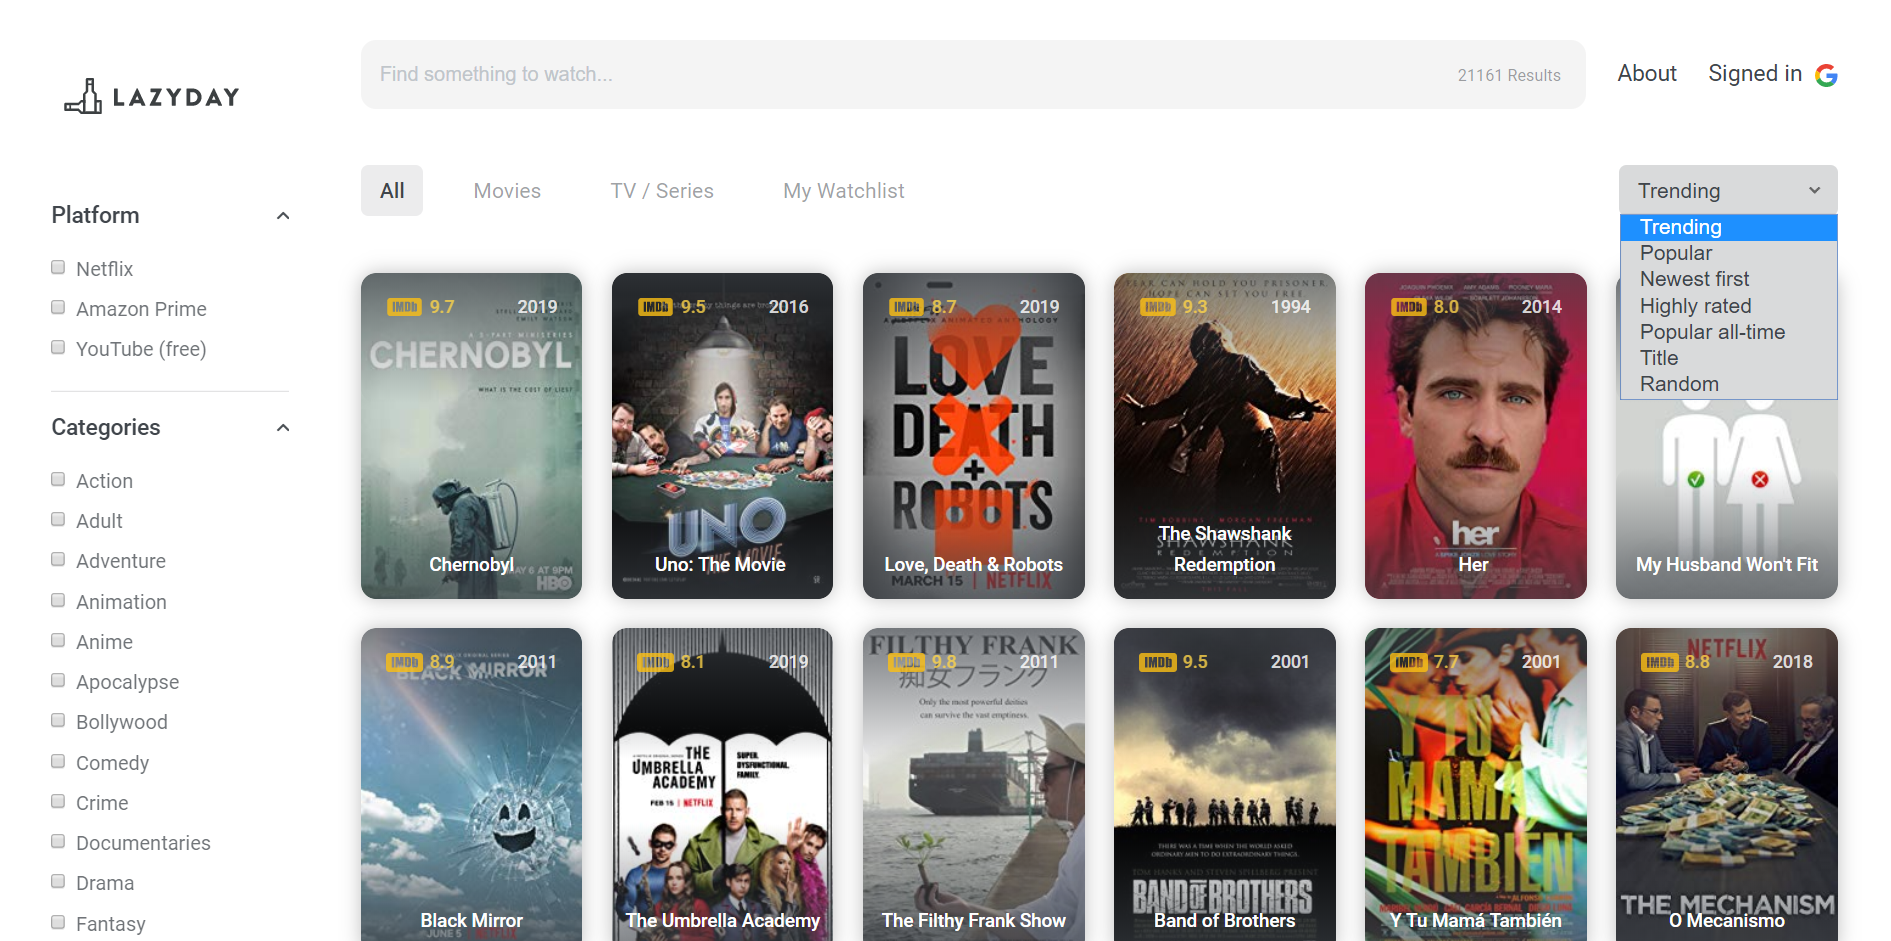Viewport: 1891px width, 941px height.
Task: Click IMDb badge on Uno: The Movie card
Action: click(x=656, y=307)
